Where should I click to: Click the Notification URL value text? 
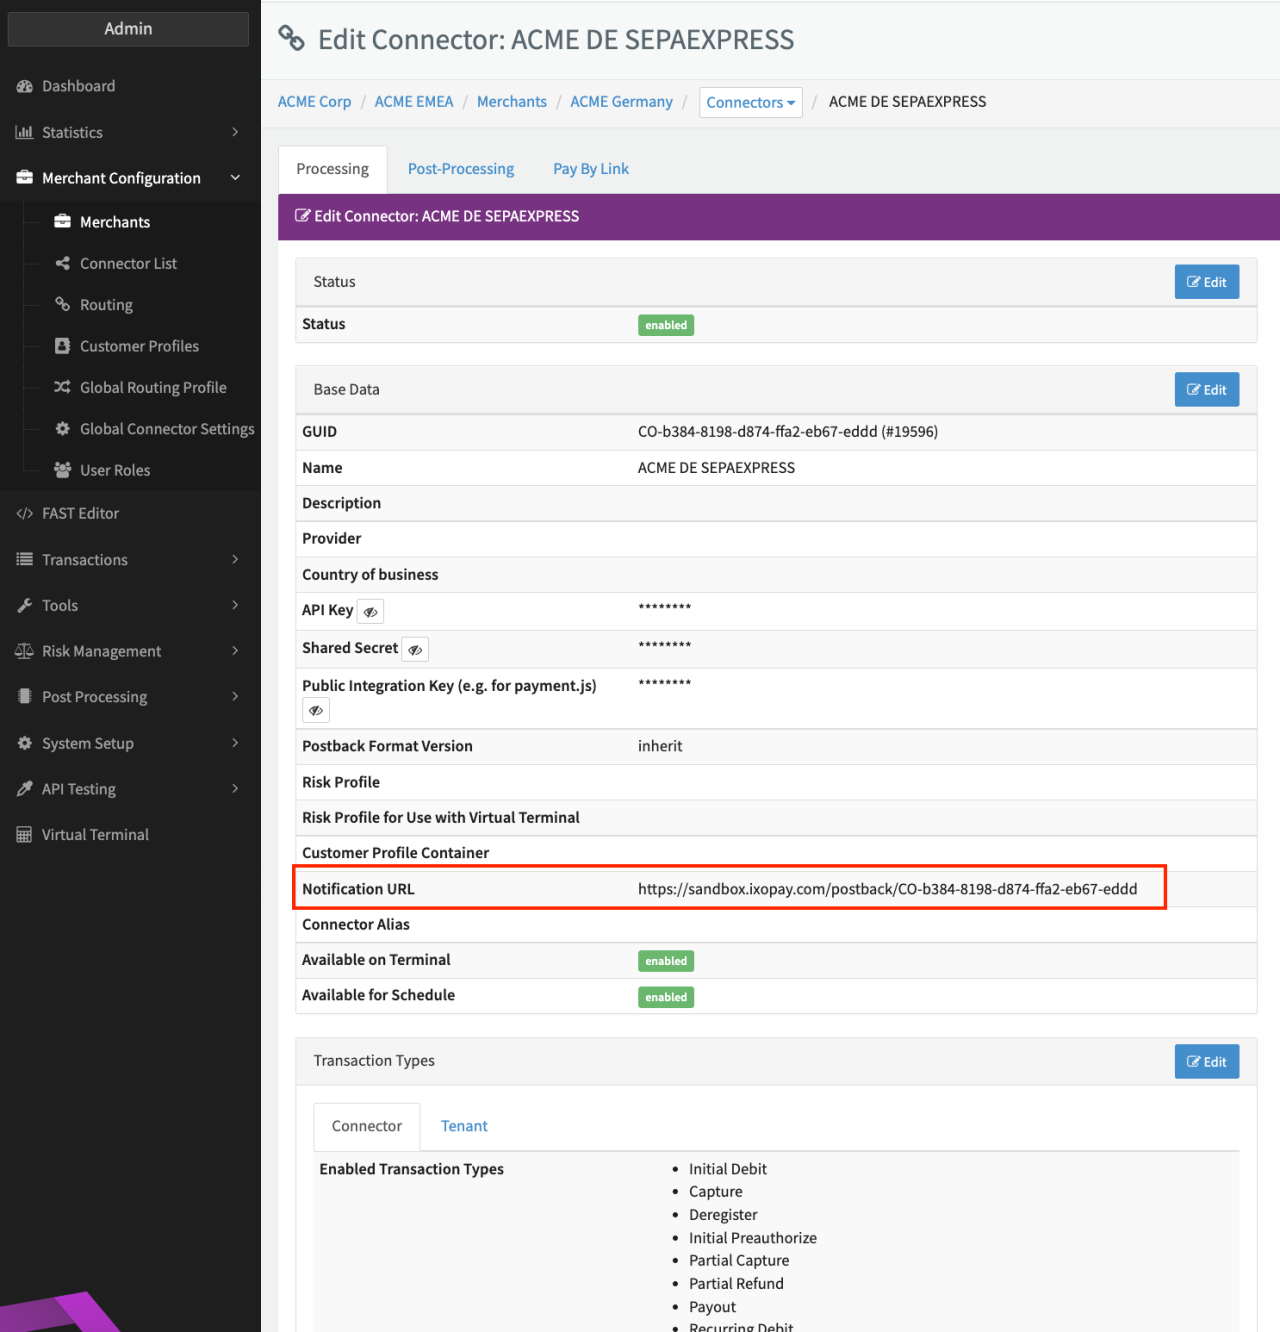pyautogui.click(x=887, y=889)
